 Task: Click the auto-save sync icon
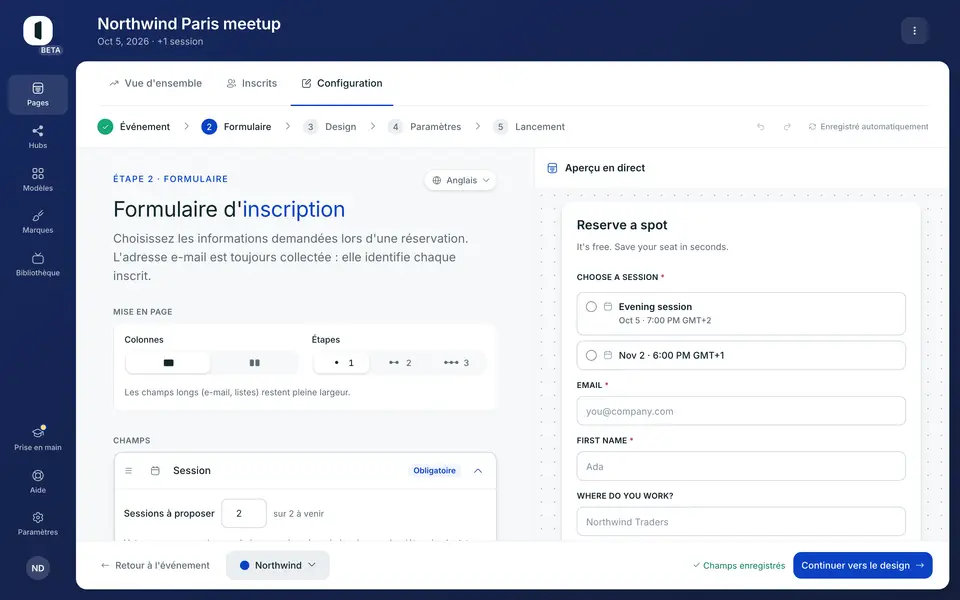tap(812, 127)
